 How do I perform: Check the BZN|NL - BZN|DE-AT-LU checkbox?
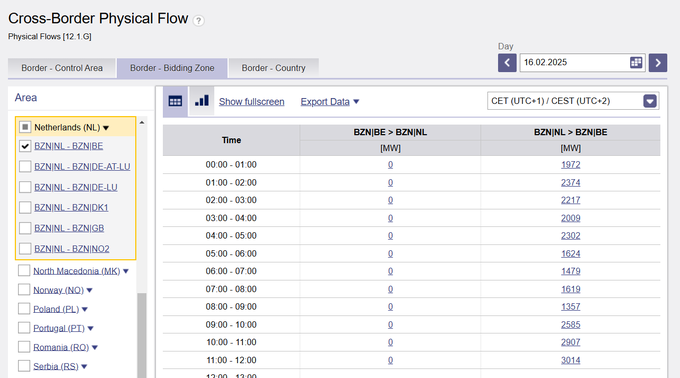coord(25,166)
